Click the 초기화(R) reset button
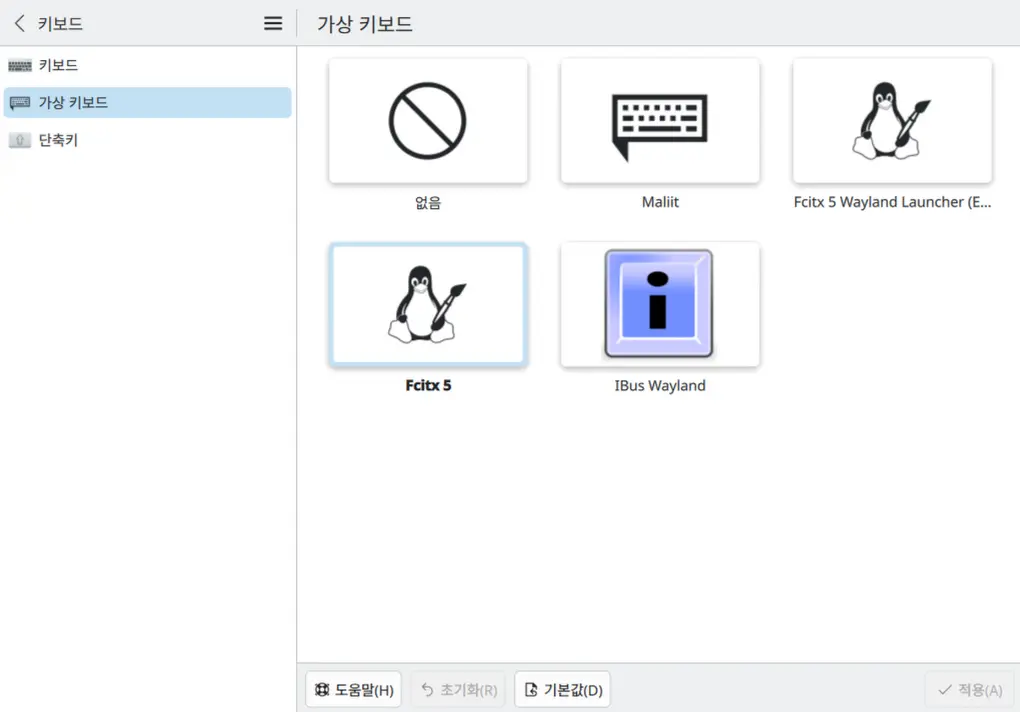The width and height of the screenshot is (1020, 712). [x=459, y=689]
